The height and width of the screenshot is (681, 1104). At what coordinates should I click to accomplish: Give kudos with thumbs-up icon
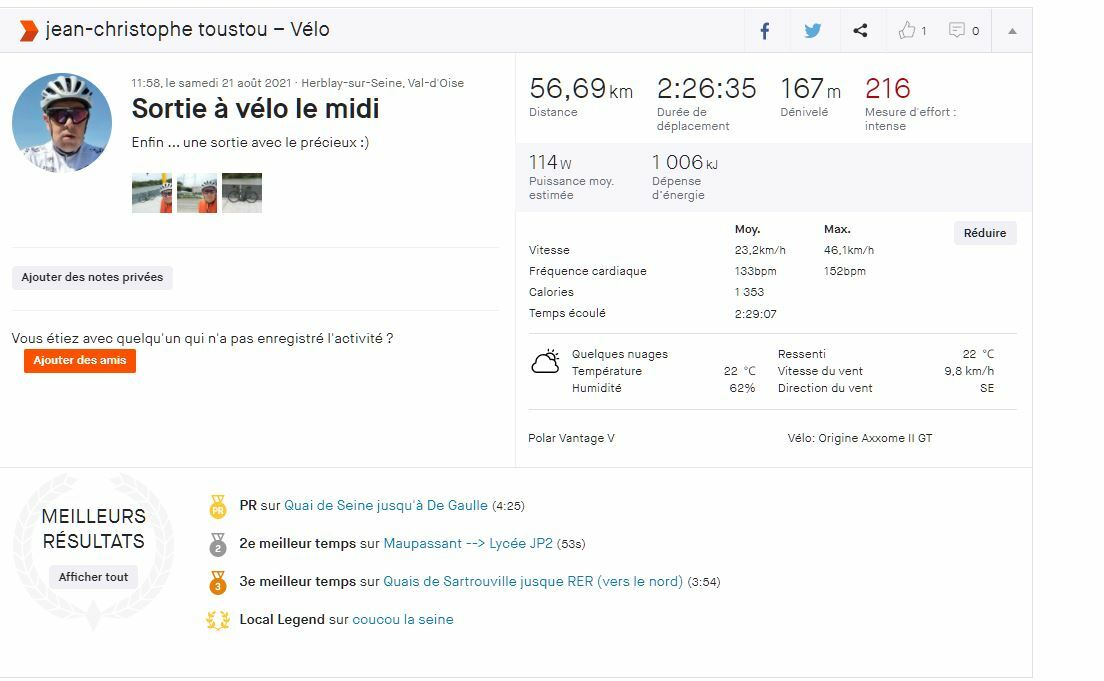tap(908, 31)
